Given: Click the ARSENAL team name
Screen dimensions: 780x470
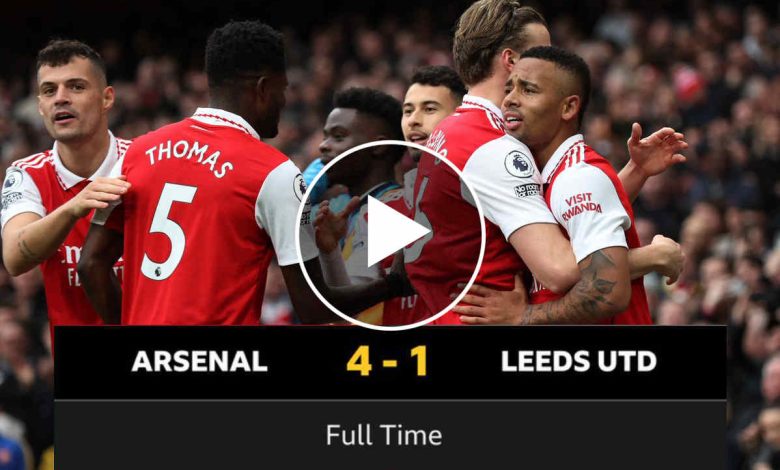Looking at the screenshot, I should click(x=199, y=362).
